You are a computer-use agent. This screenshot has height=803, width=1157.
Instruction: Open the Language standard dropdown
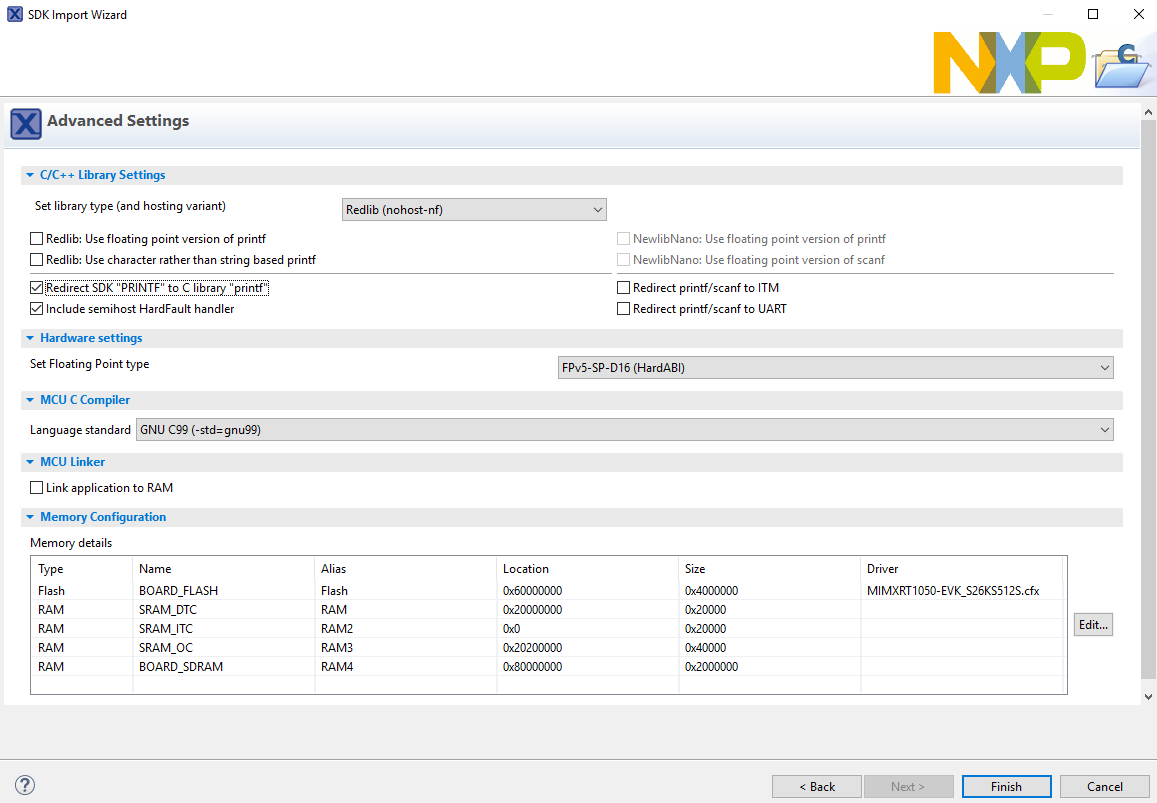[x=623, y=430]
